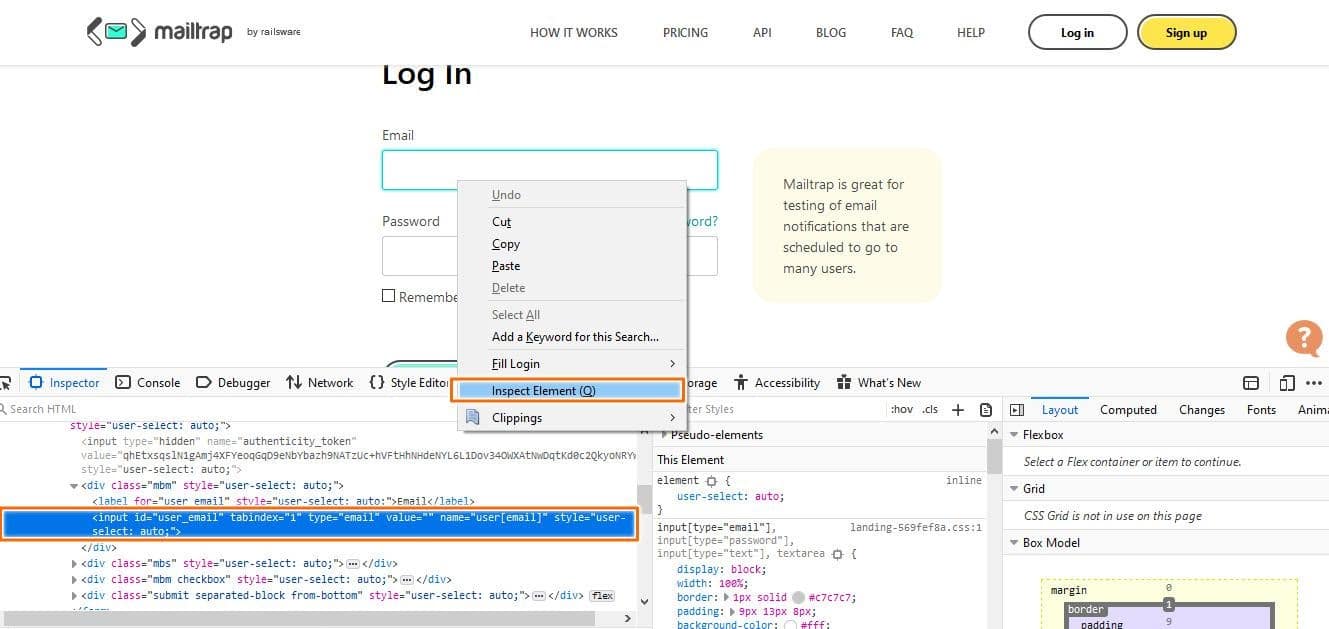This screenshot has width=1329, height=629.
Task: Open the orange help question-mark bubble
Action: point(1304,338)
